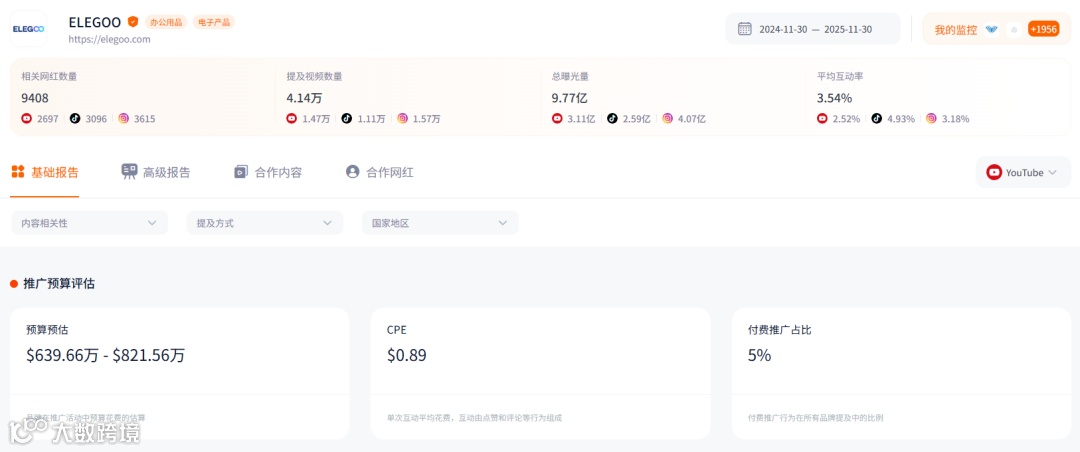Click the TikTok icon beside 1.11万 videos
This screenshot has width=1080, height=452.
[347, 119]
